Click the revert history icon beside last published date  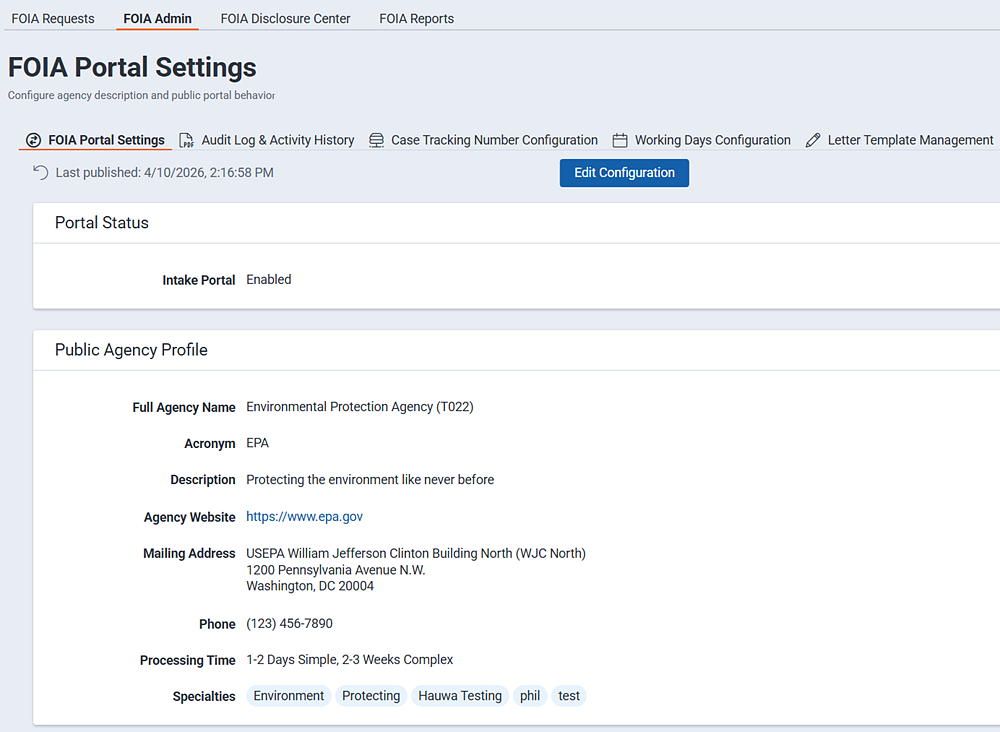tap(38, 172)
